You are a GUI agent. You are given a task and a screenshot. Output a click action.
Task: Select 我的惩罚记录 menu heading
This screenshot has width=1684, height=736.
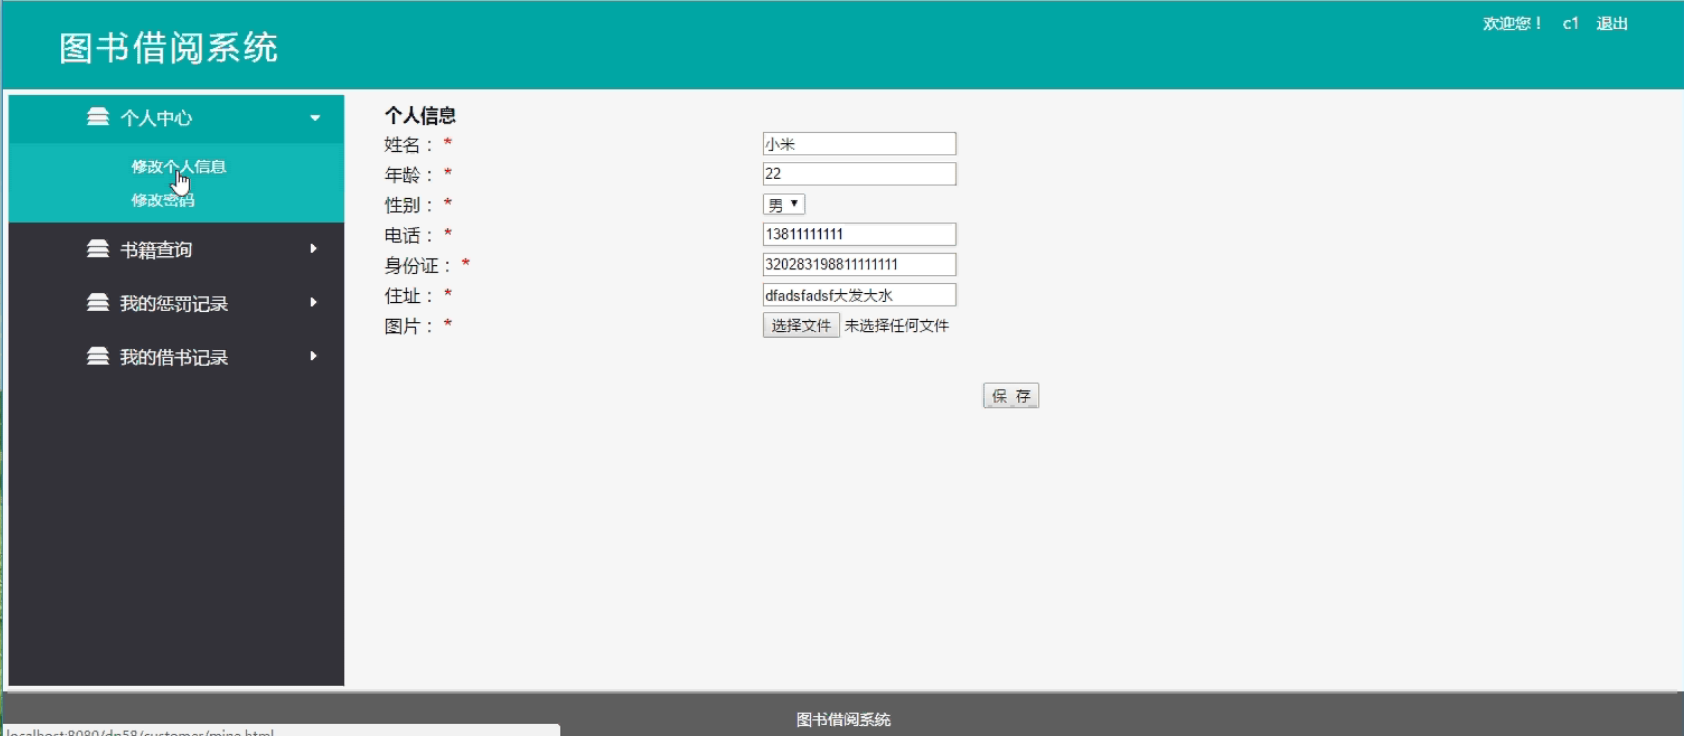click(x=176, y=303)
